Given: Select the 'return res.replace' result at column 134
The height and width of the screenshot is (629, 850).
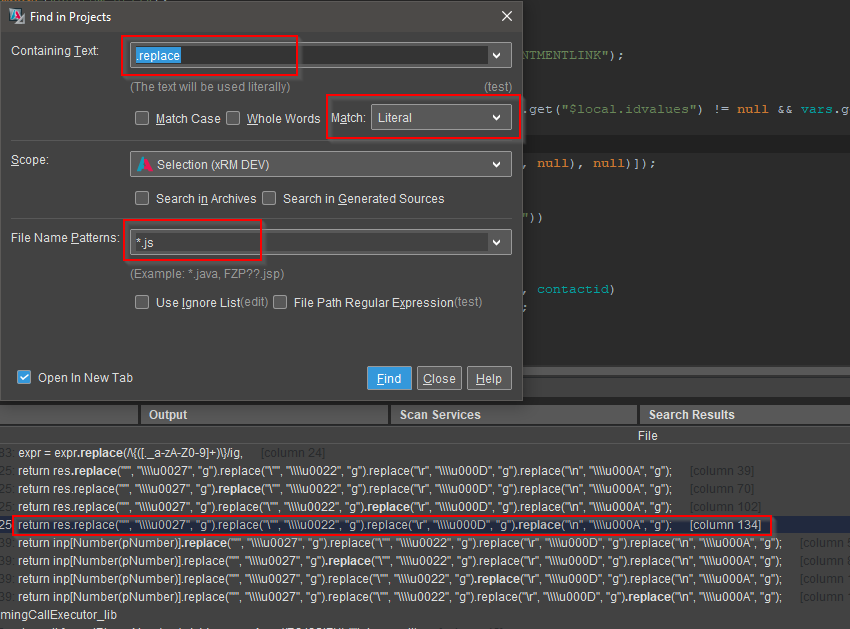Looking at the screenshot, I should pyautogui.click(x=425, y=524).
